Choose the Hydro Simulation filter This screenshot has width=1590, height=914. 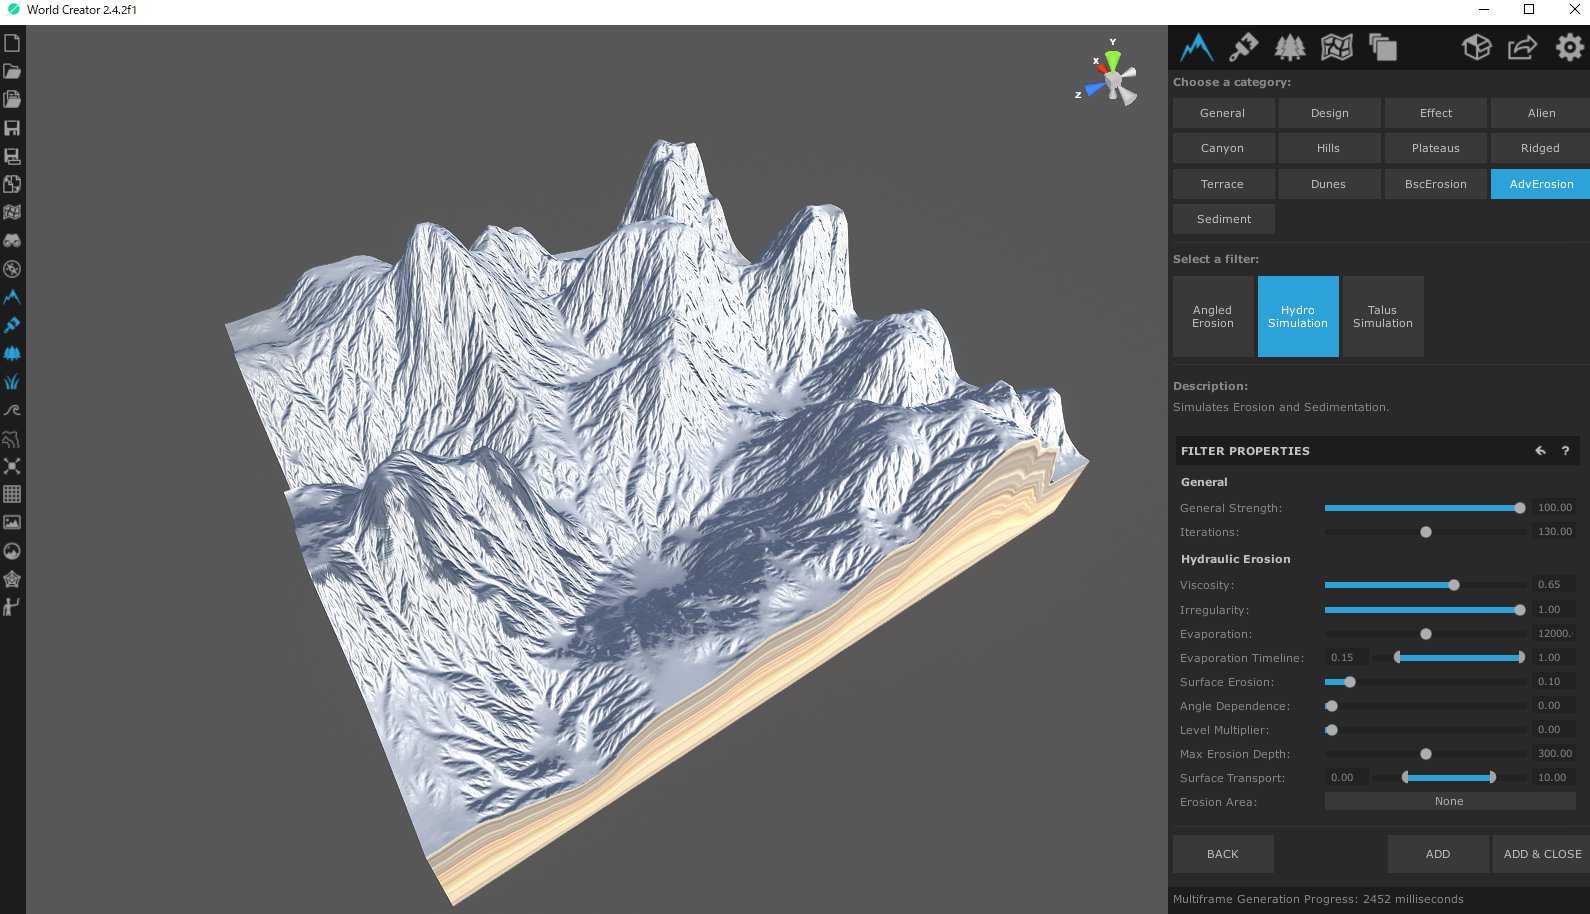click(x=1298, y=316)
